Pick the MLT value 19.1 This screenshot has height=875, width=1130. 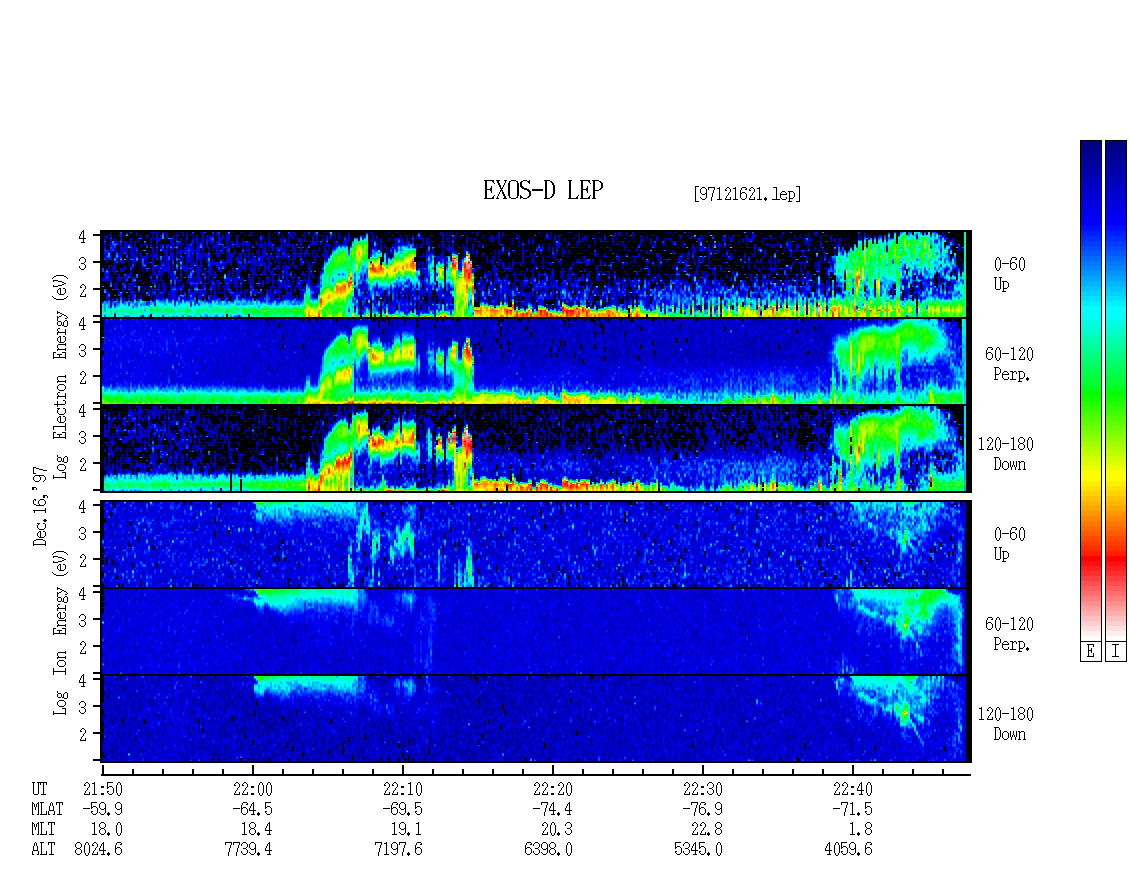click(406, 829)
